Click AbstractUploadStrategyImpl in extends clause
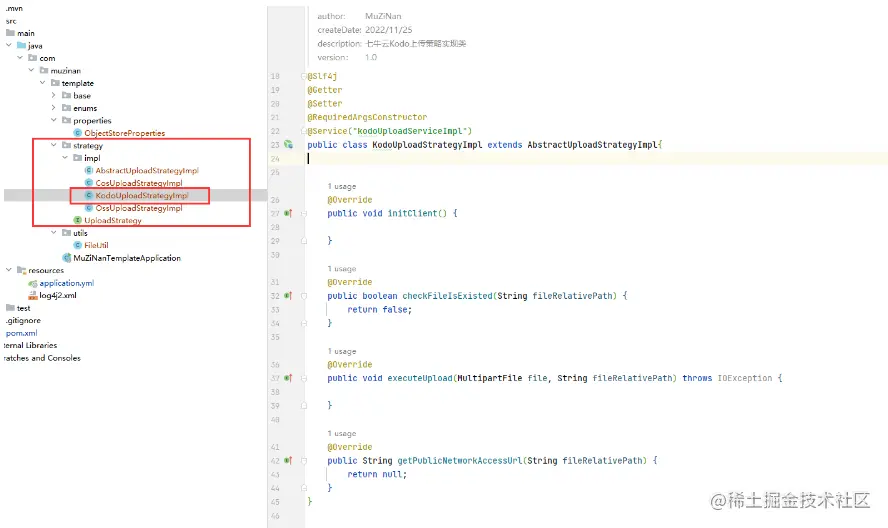Screen dimensions: 888x528 592,145
